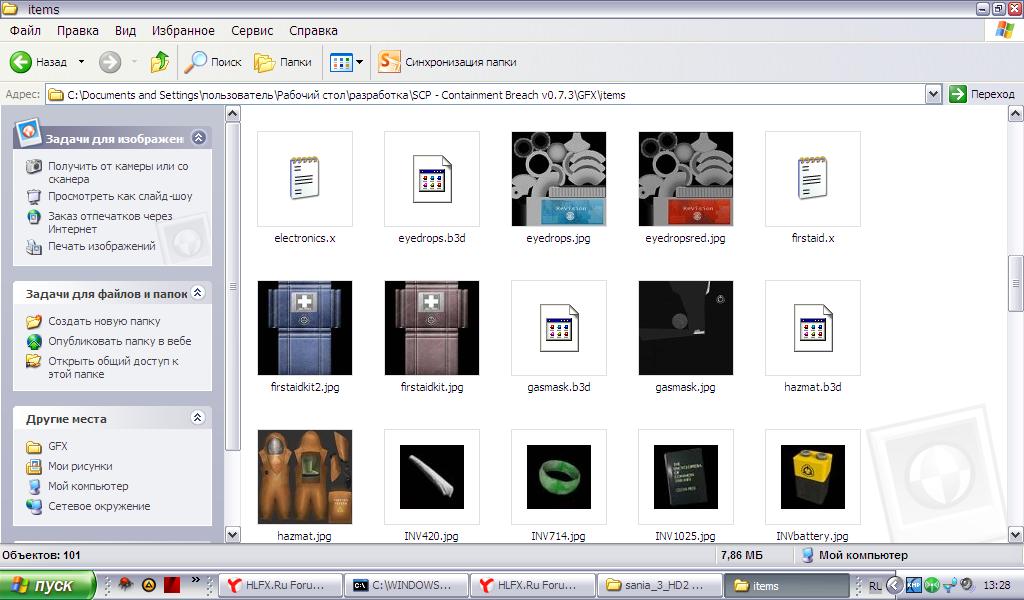Select the INVbattery.jpg thumbnail

click(812, 477)
